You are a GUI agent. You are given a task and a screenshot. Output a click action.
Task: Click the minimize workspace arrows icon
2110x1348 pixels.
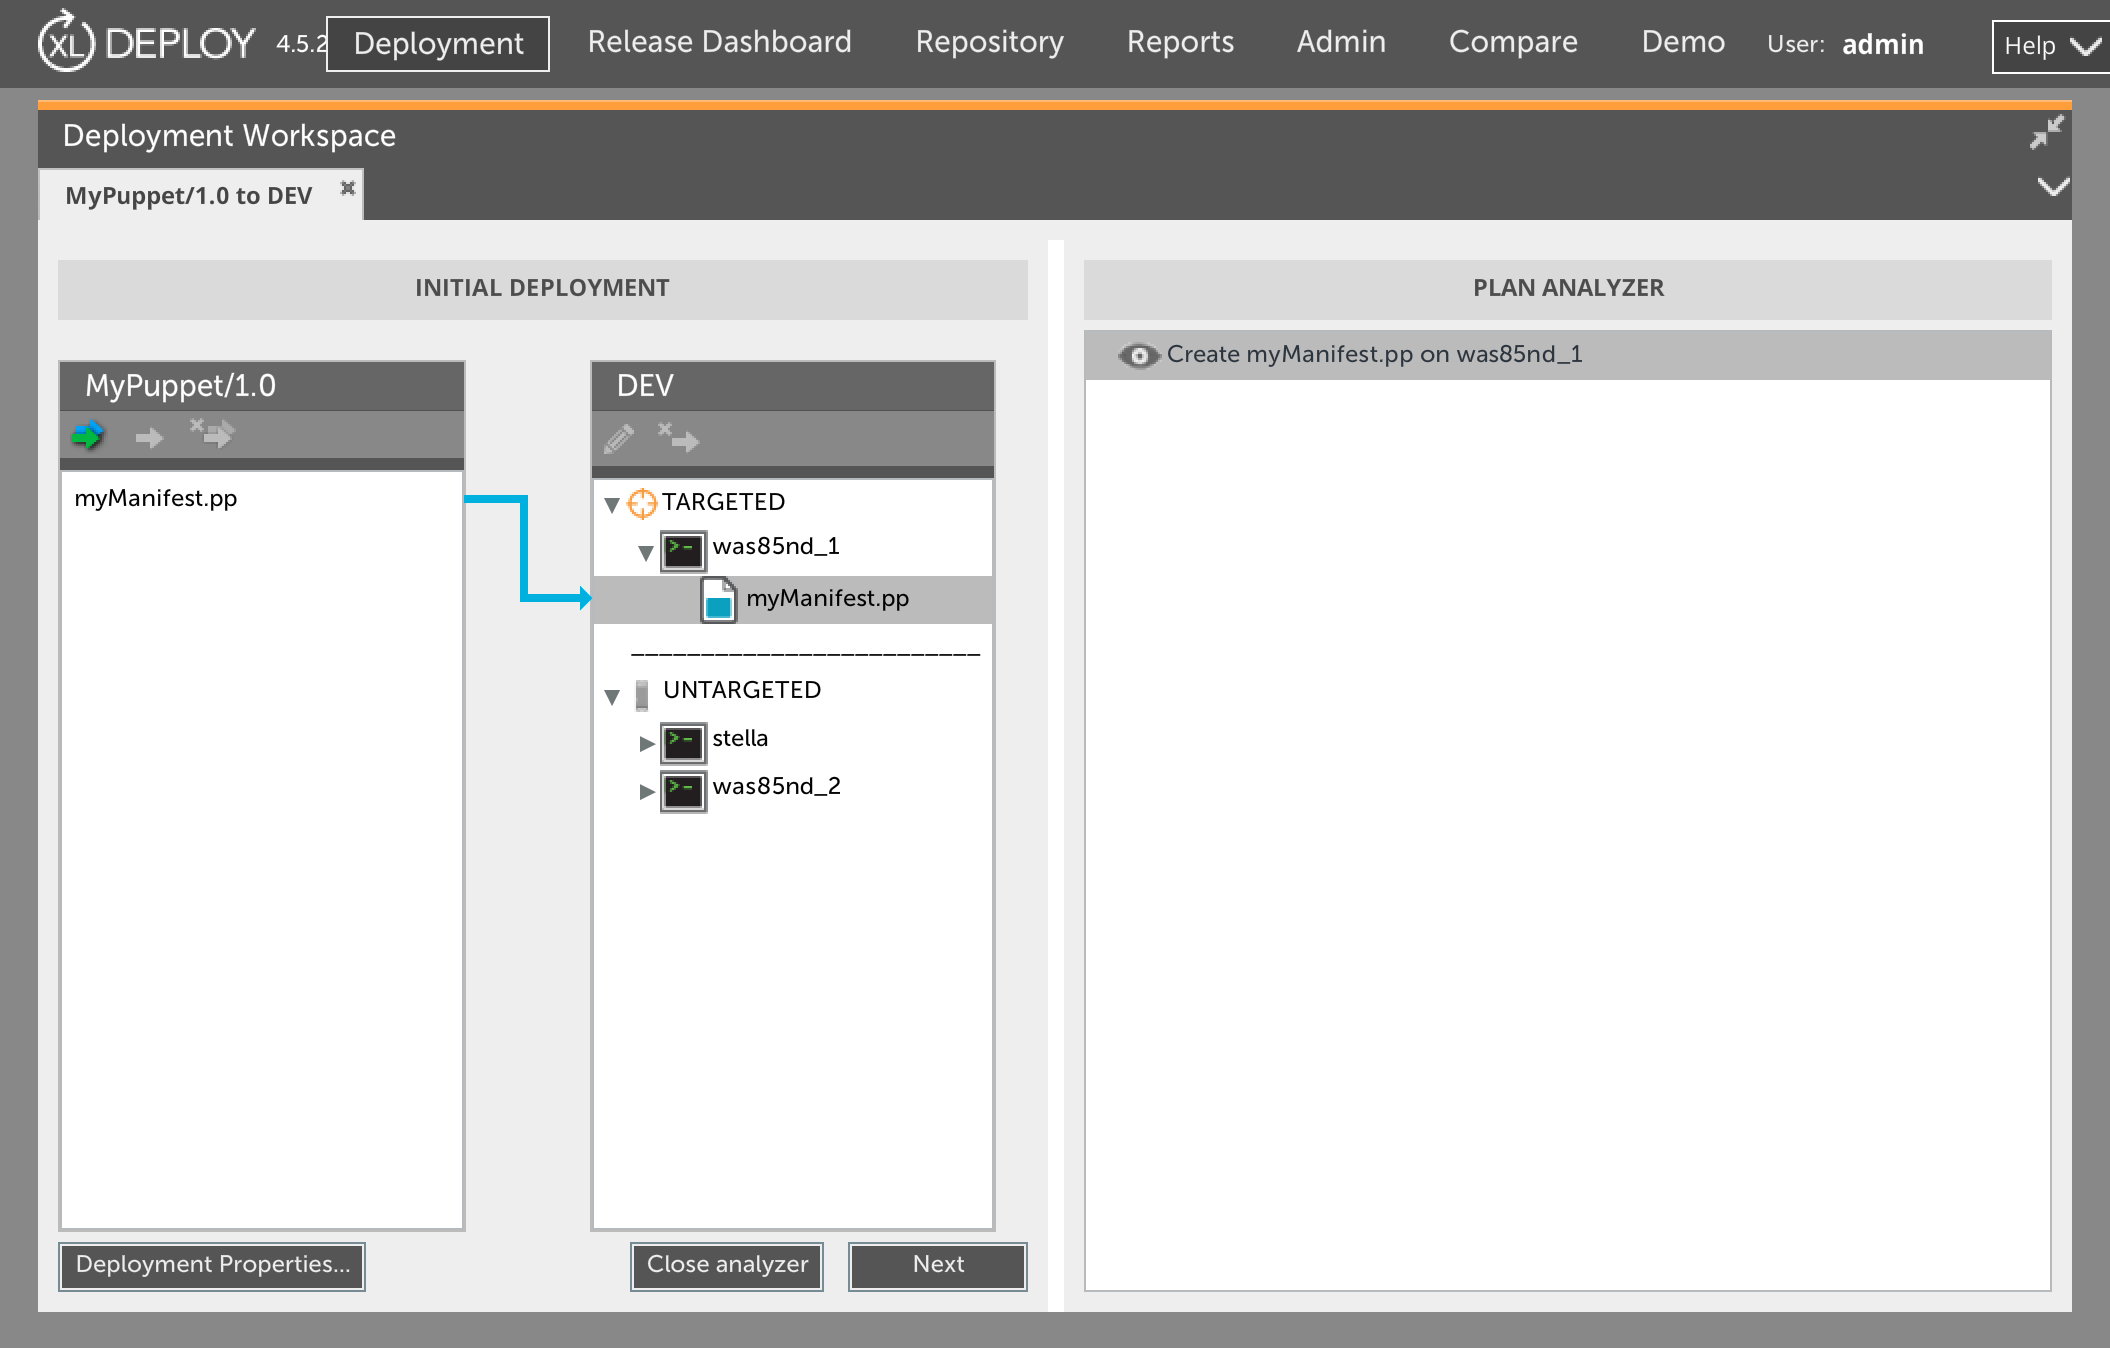(x=2046, y=133)
